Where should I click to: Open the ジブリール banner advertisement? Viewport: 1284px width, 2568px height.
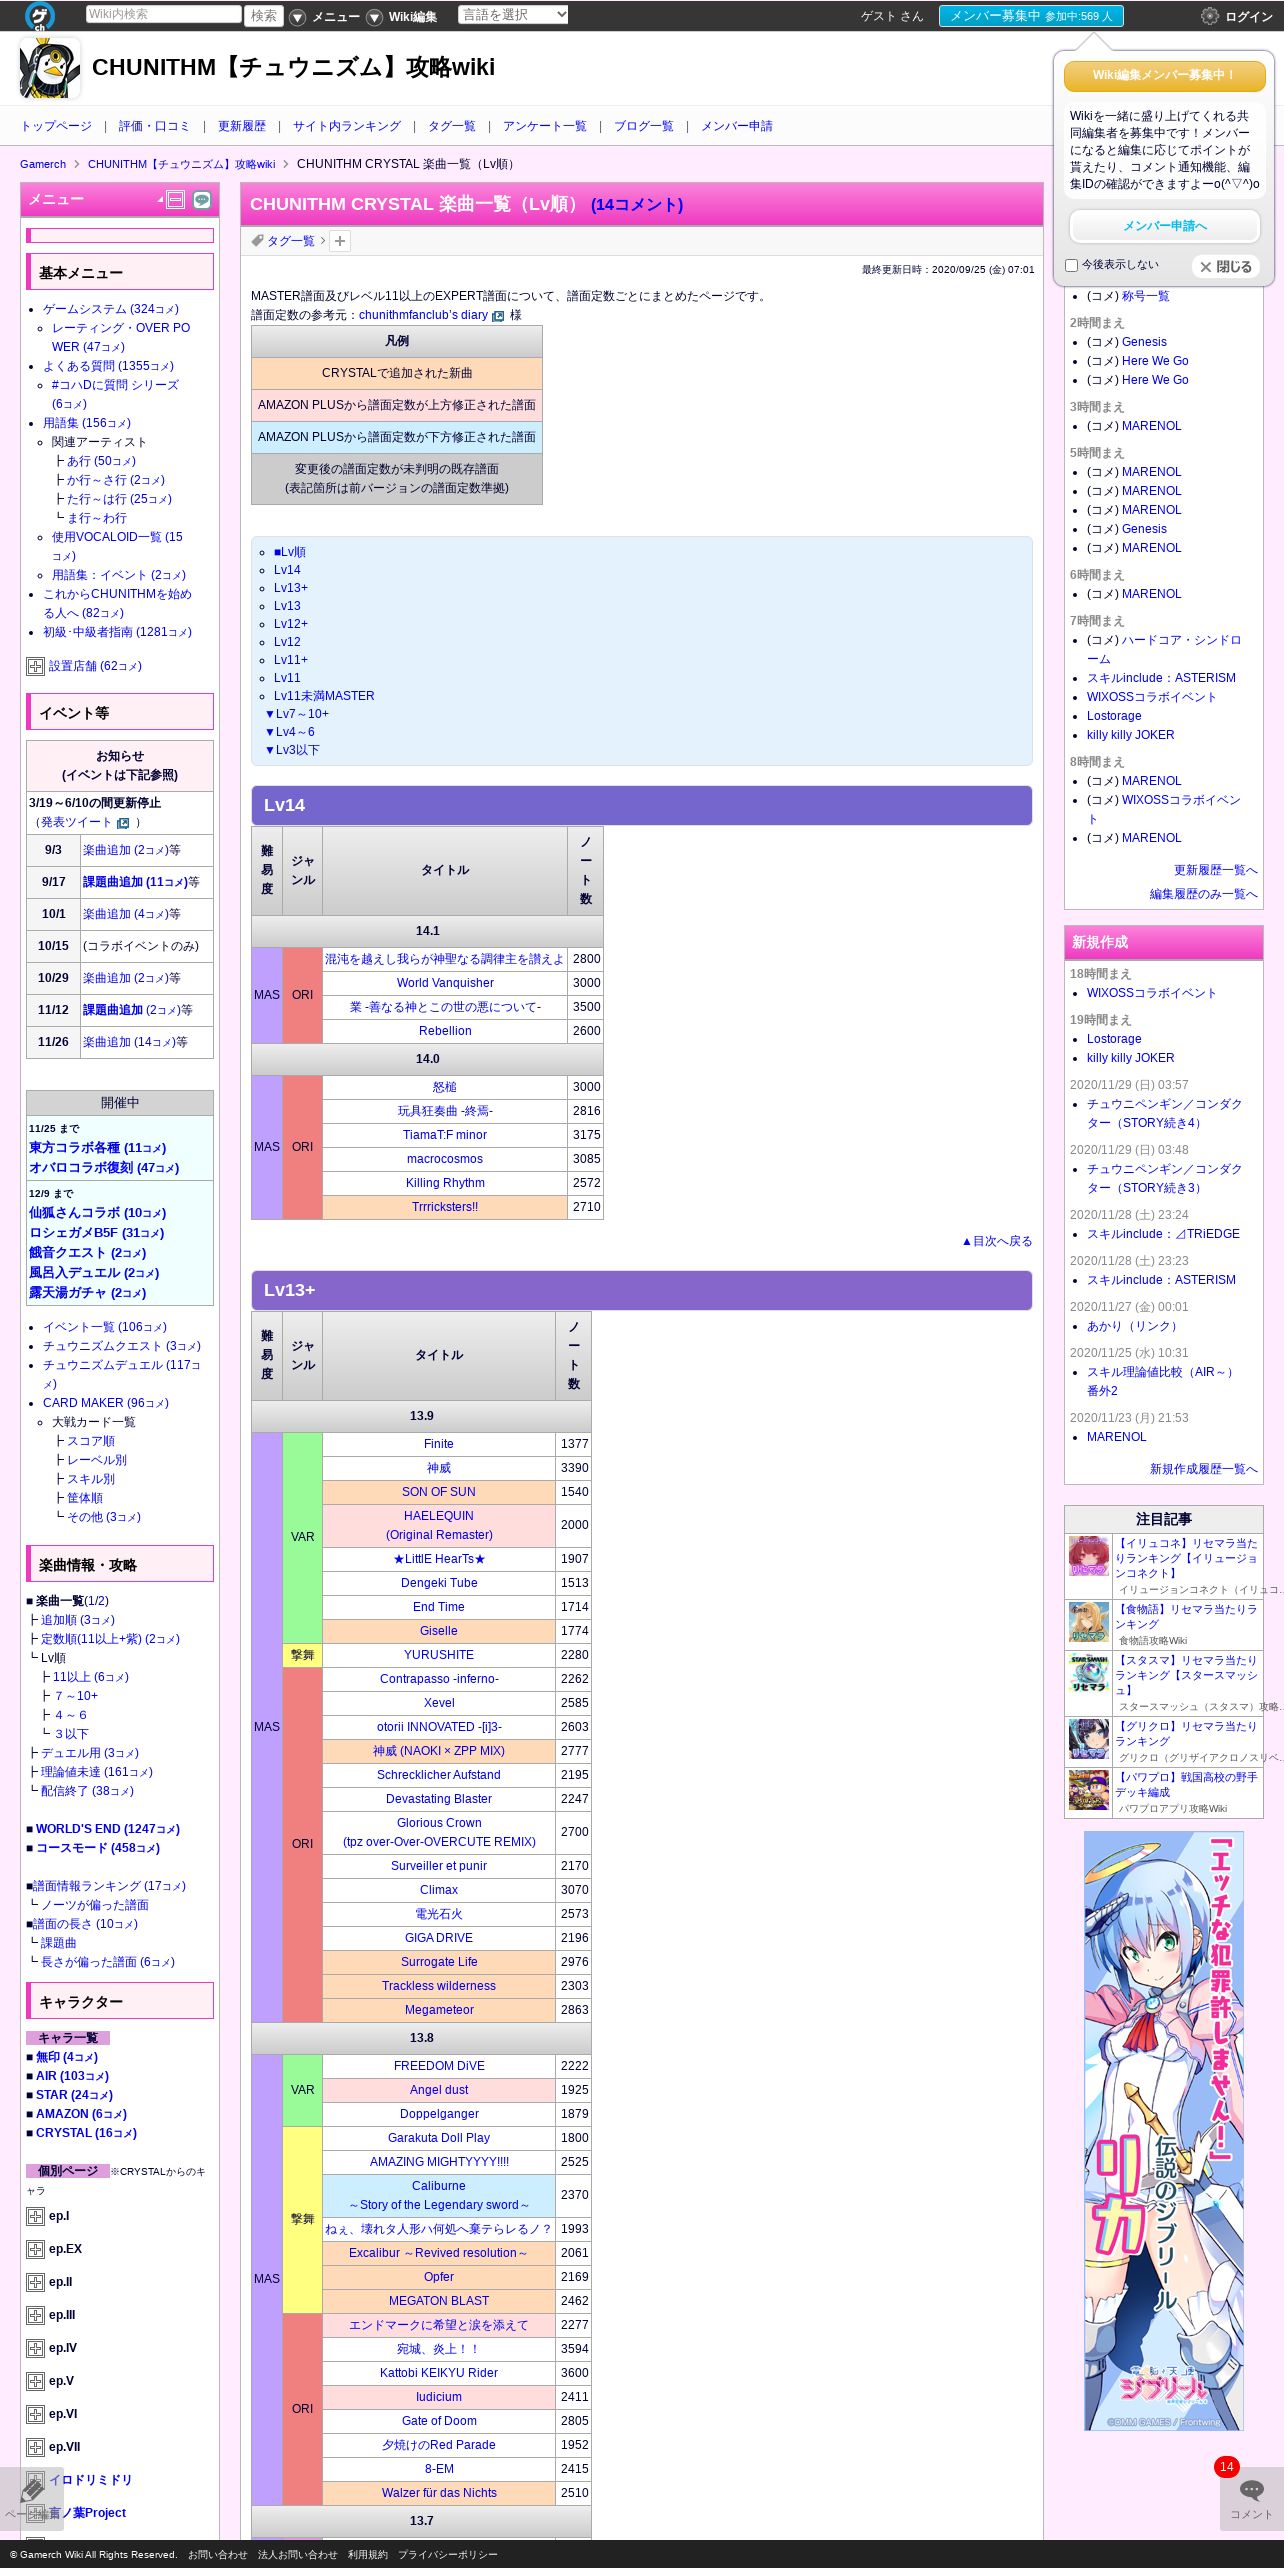[1163, 2131]
